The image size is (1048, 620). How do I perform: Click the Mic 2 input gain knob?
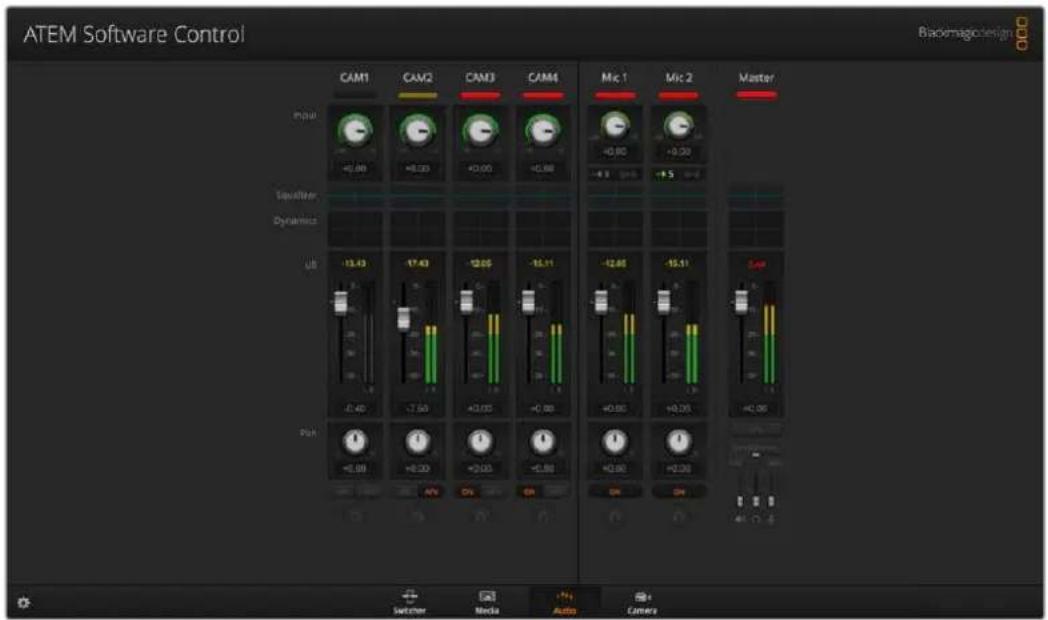[678, 126]
